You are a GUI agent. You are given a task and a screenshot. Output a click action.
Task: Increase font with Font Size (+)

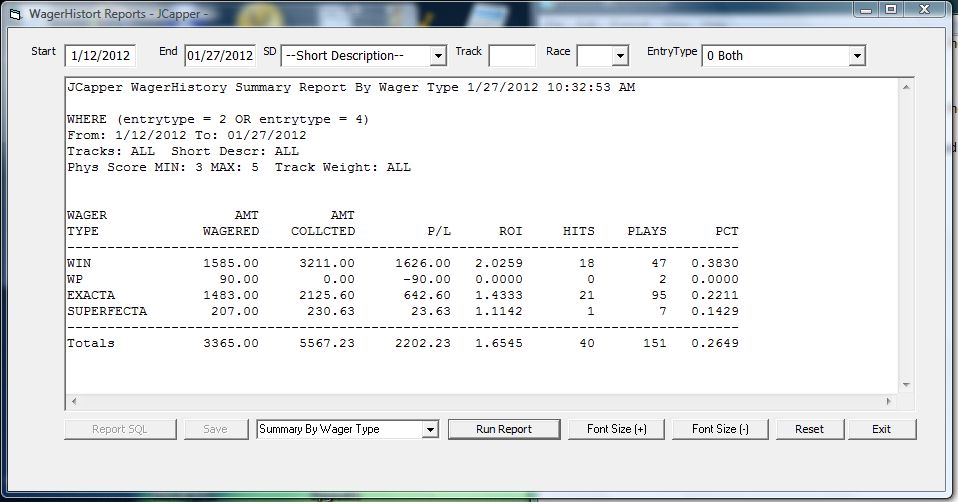coord(616,429)
